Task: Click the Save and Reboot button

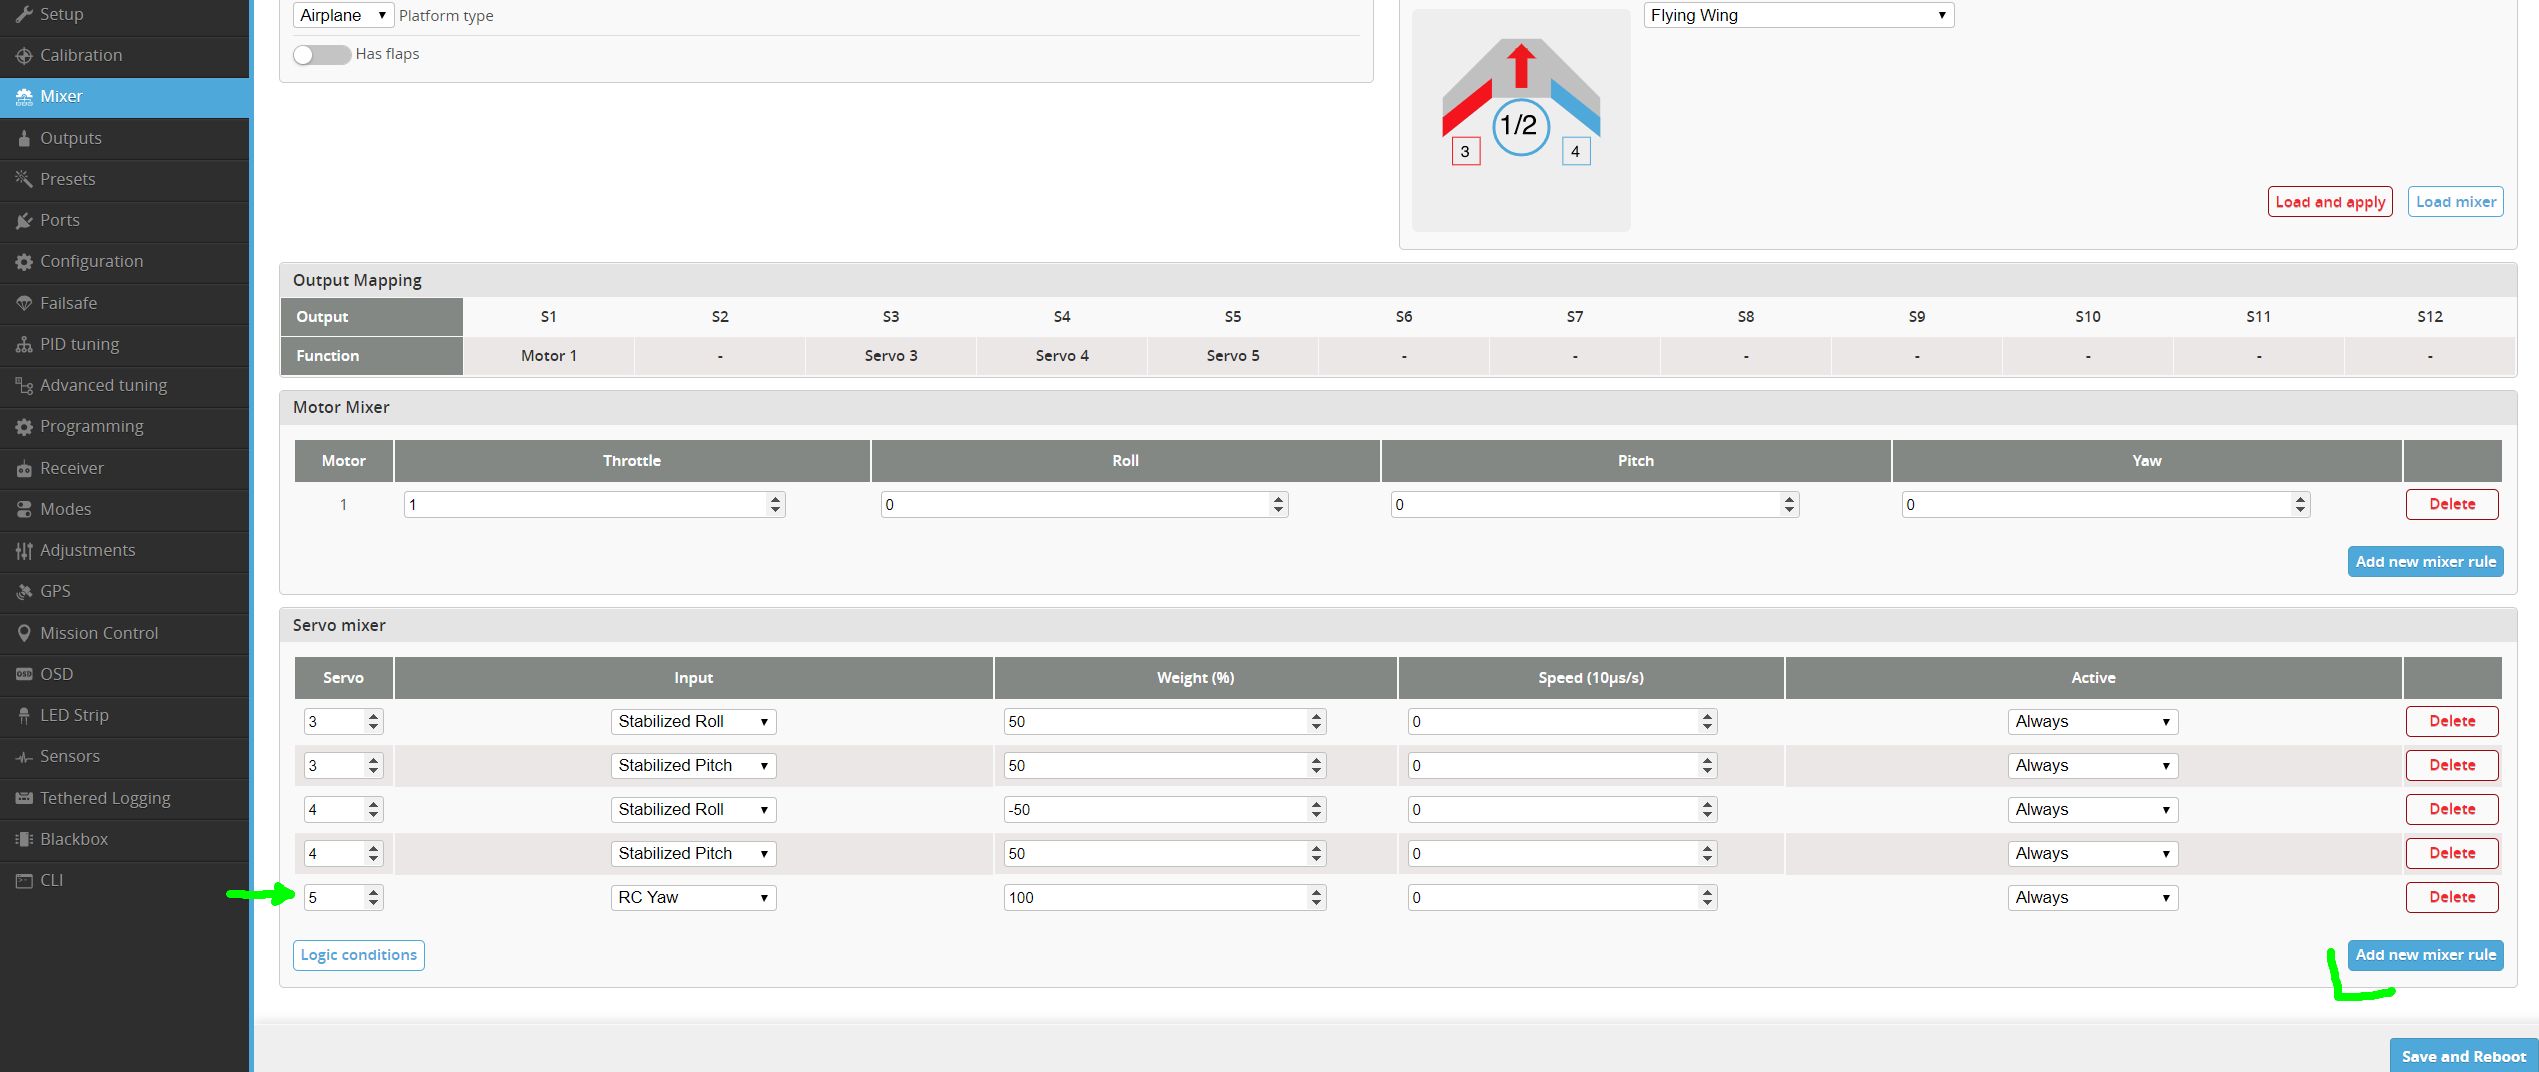Action: pos(2462,1056)
